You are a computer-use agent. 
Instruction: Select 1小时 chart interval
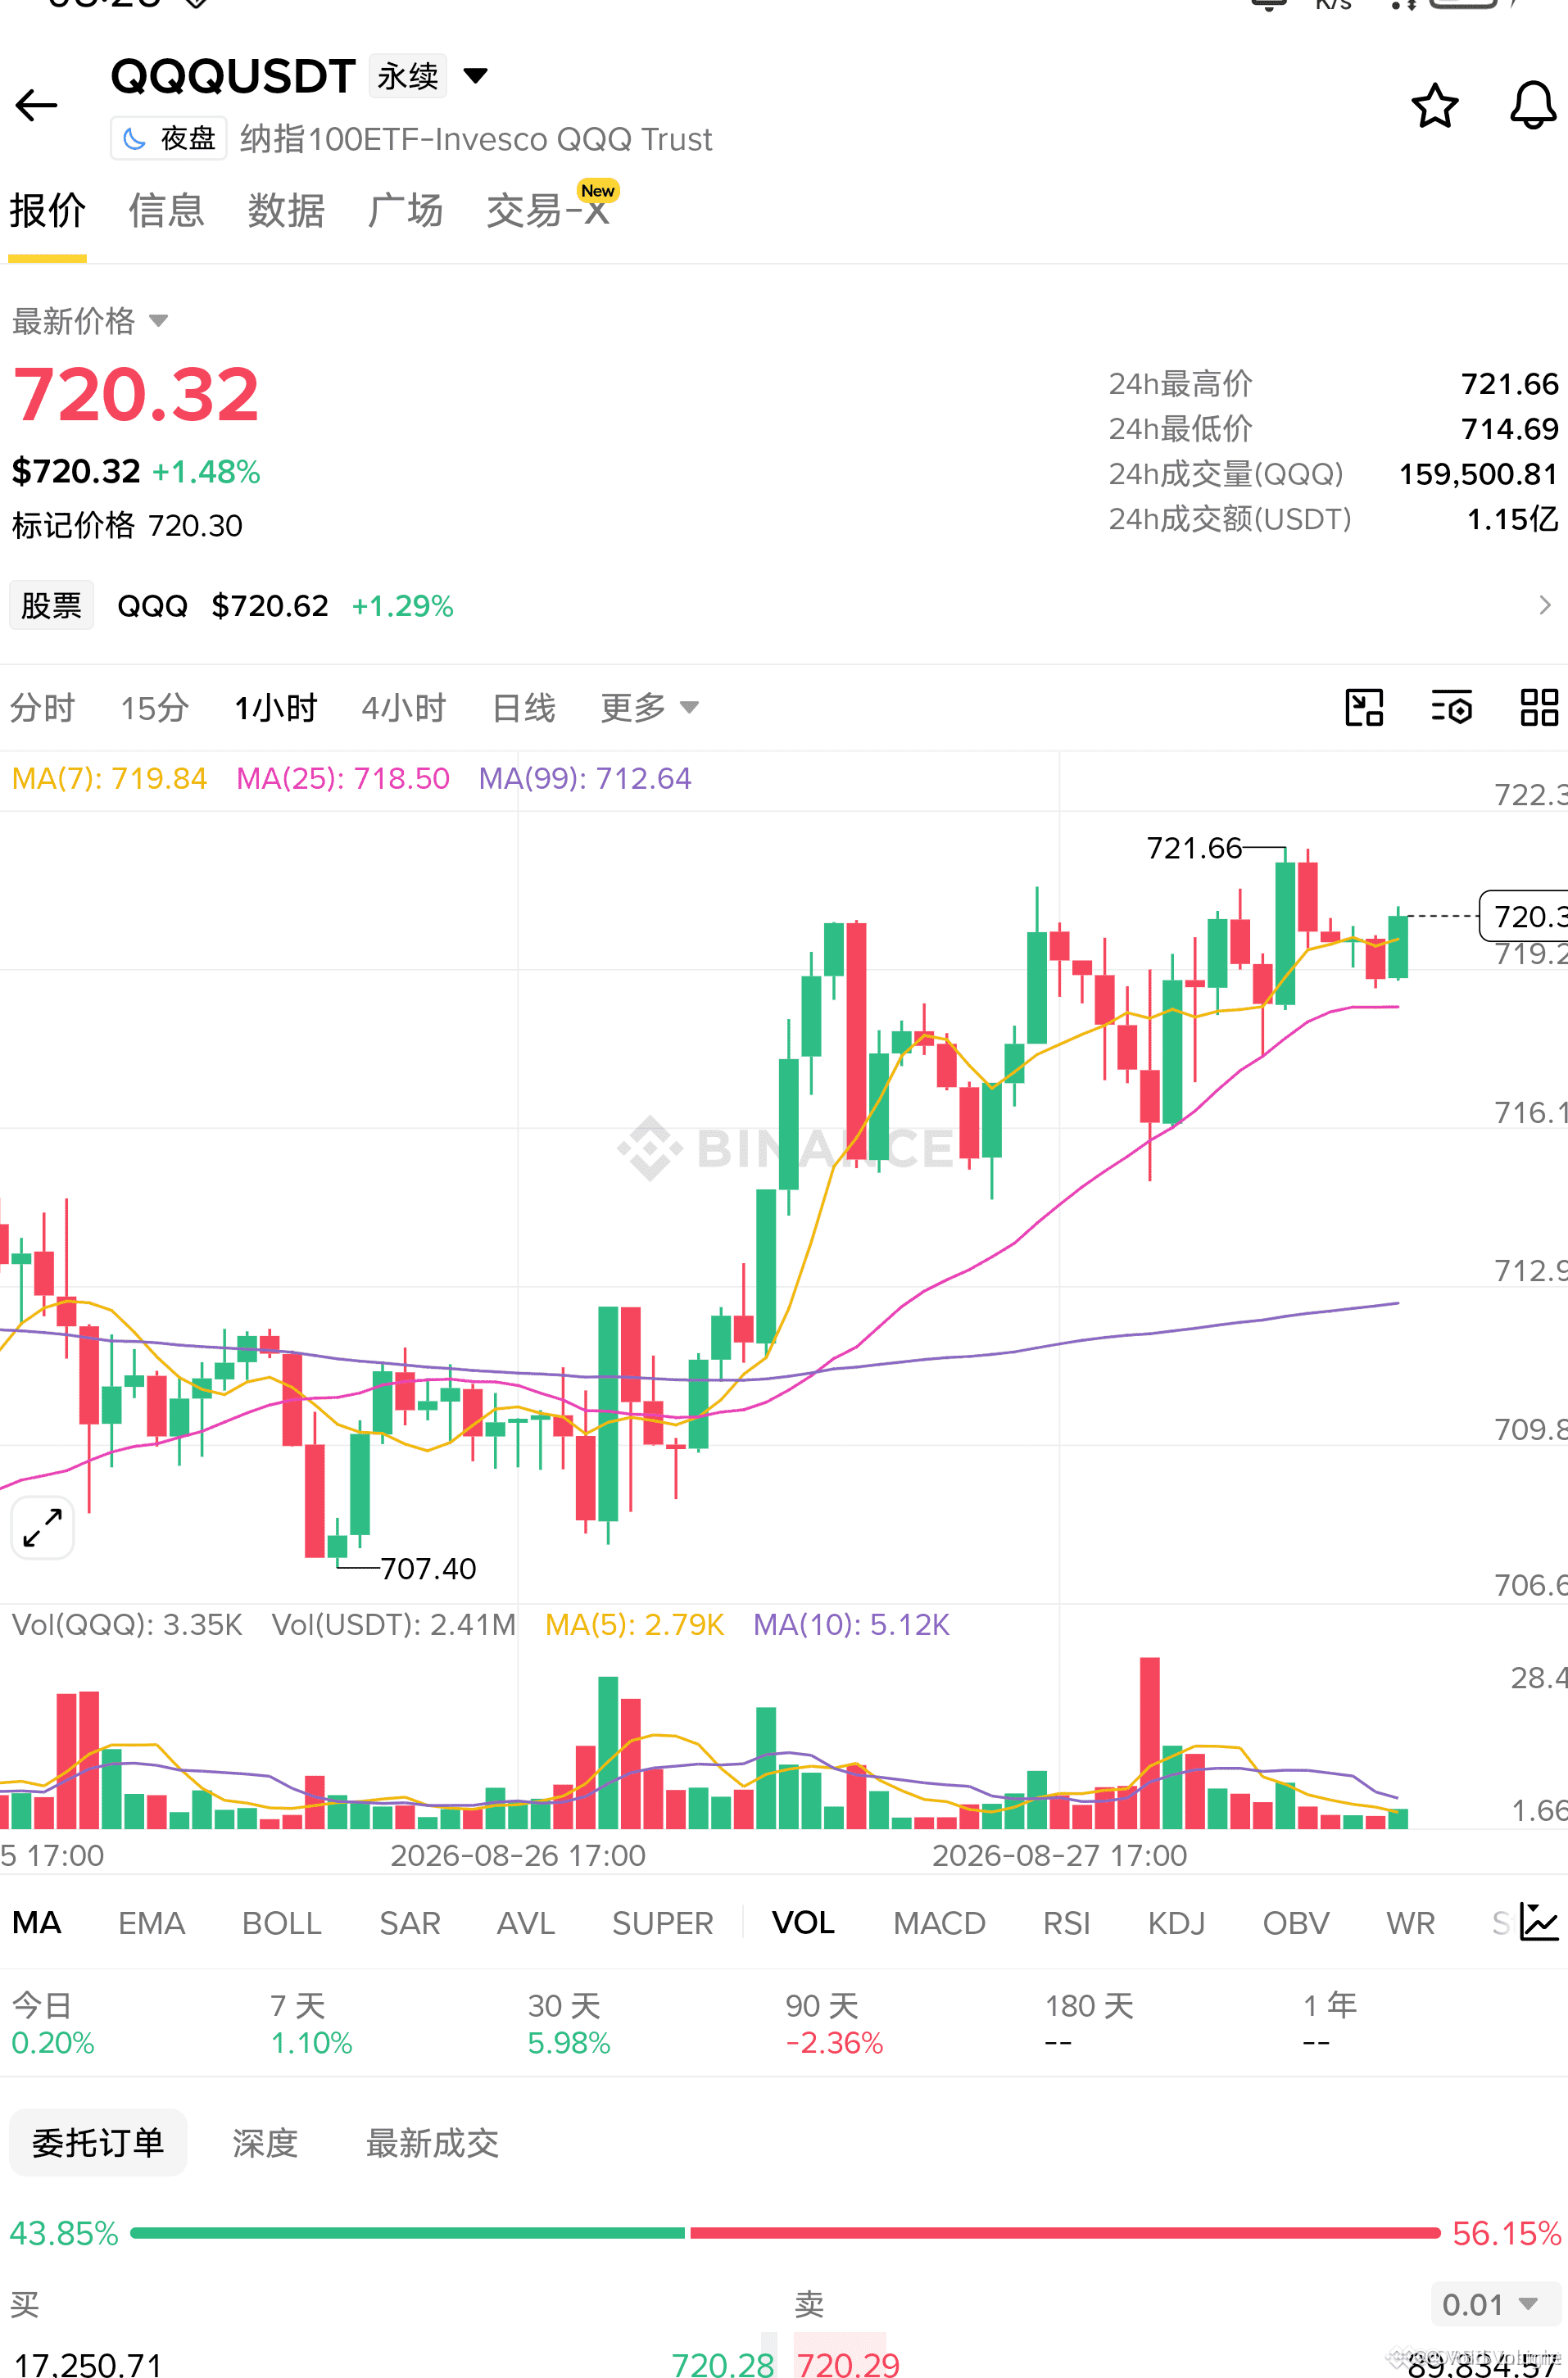coord(276,707)
